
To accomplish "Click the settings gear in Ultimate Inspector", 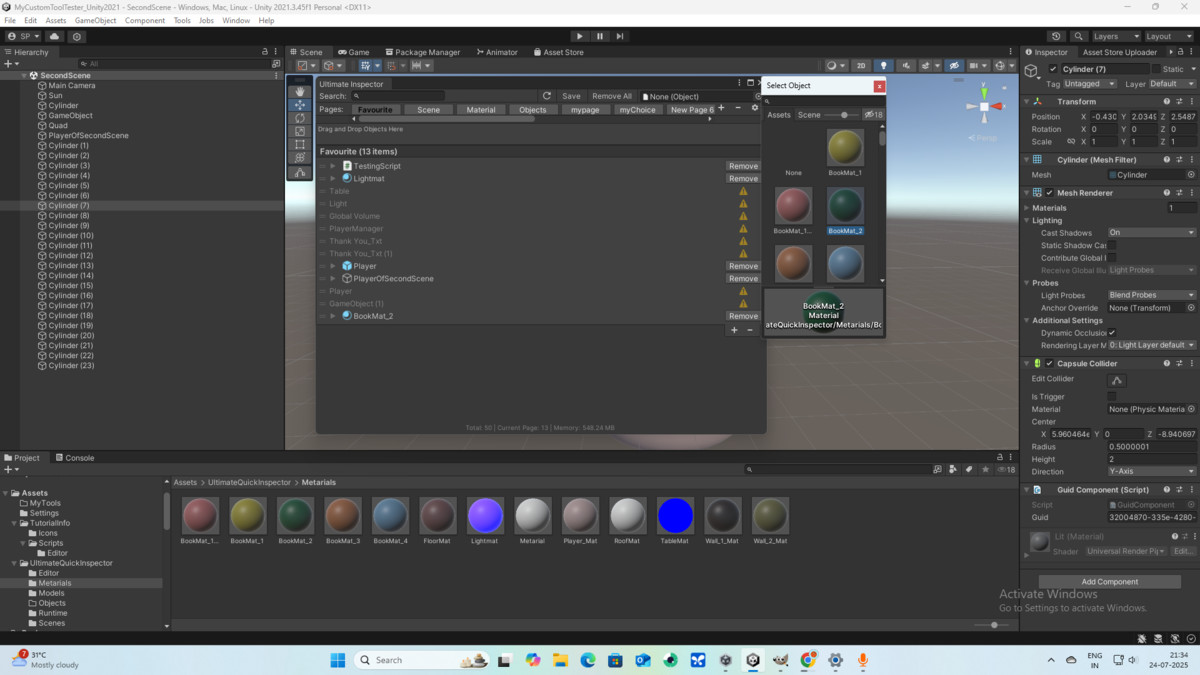I will pyautogui.click(x=755, y=108).
